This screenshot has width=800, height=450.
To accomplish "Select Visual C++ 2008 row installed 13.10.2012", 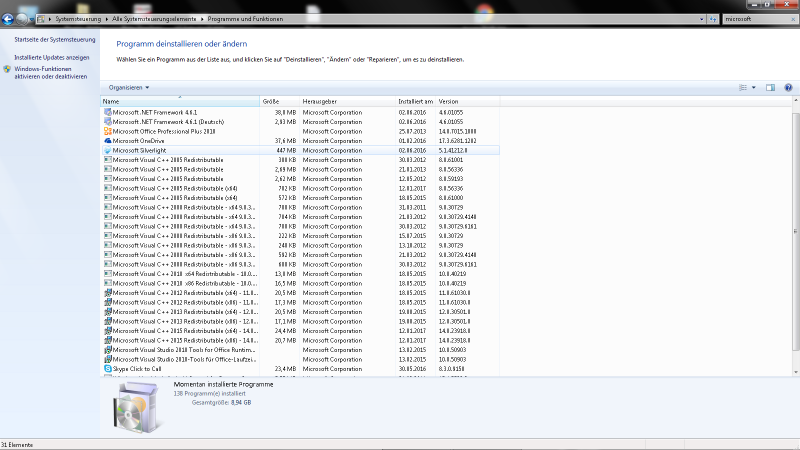I will (301, 245).
